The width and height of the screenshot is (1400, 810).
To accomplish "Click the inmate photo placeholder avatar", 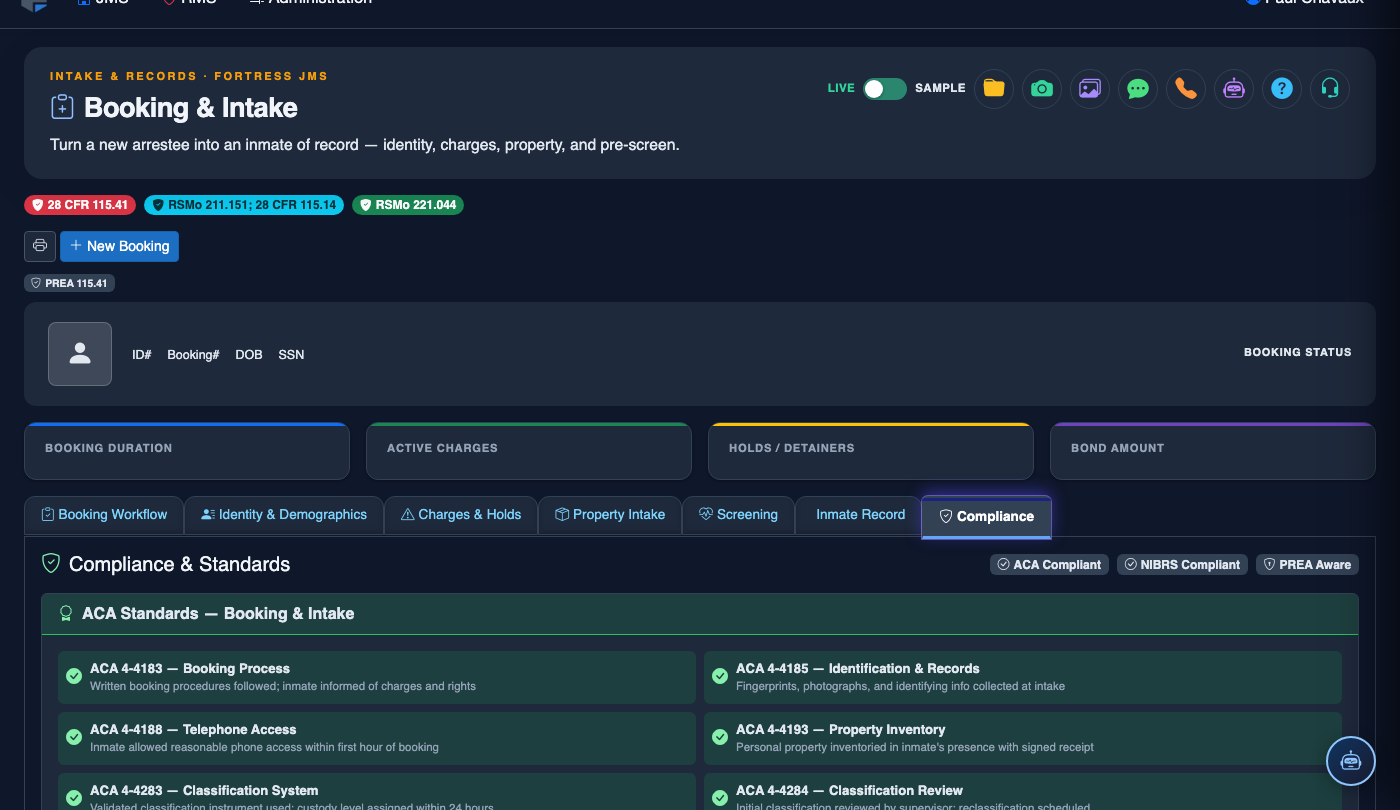I will (x=80, y=354).
